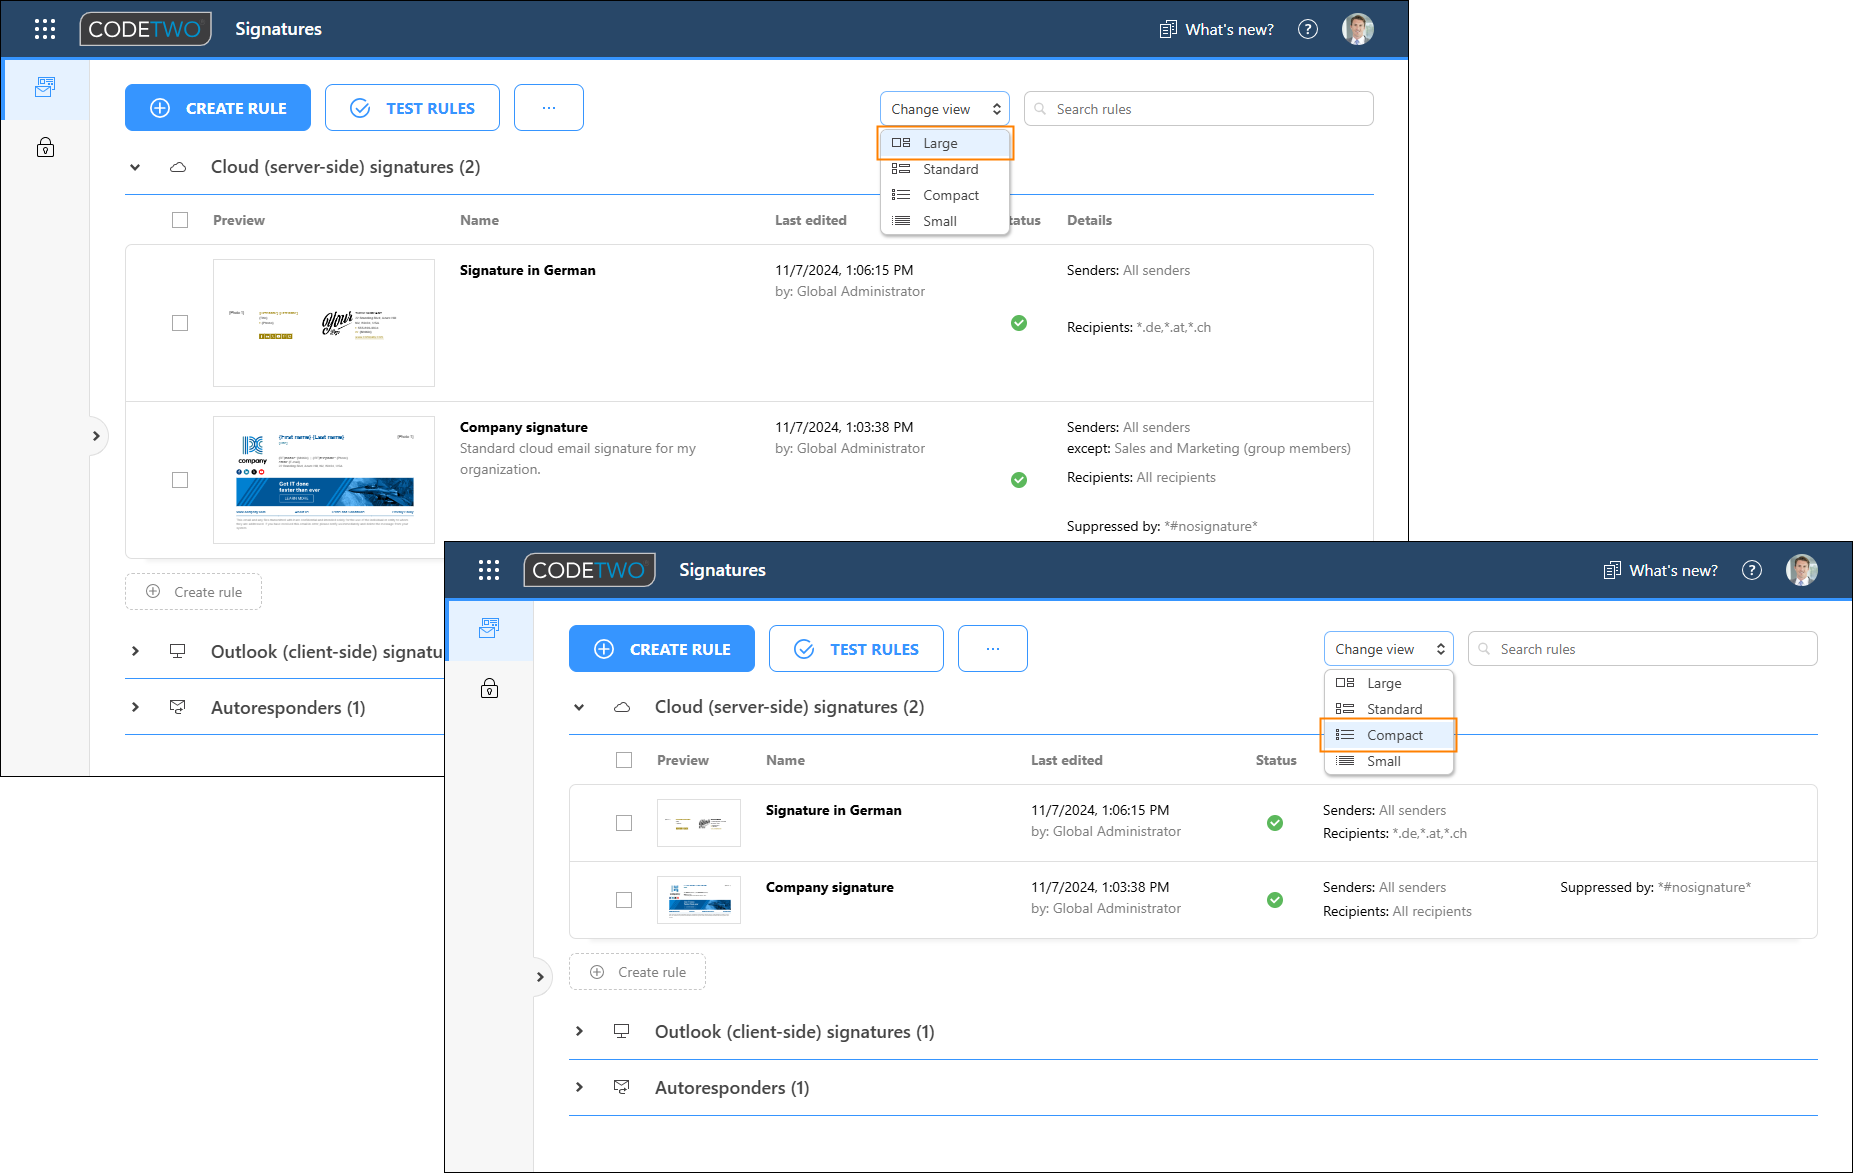Open user avatar in front window
1853x1173 pixels.
point(1802,570)
